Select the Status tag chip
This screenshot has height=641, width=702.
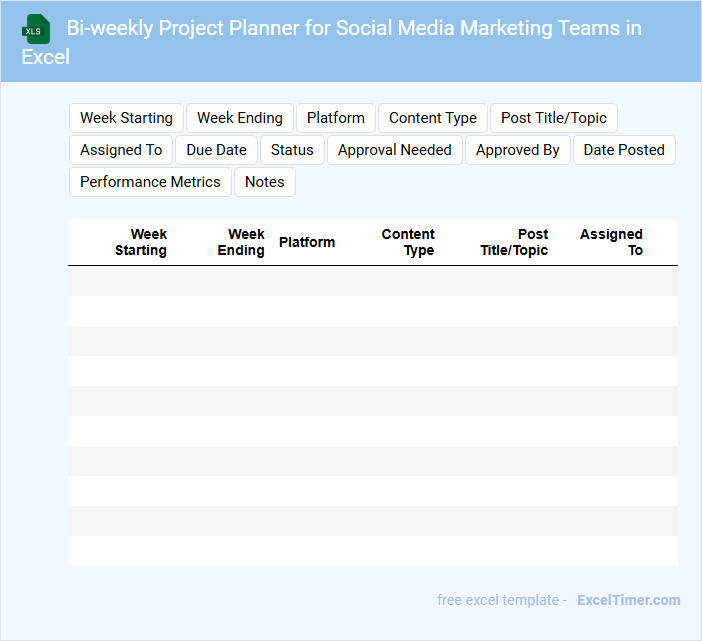coord(292,150)
